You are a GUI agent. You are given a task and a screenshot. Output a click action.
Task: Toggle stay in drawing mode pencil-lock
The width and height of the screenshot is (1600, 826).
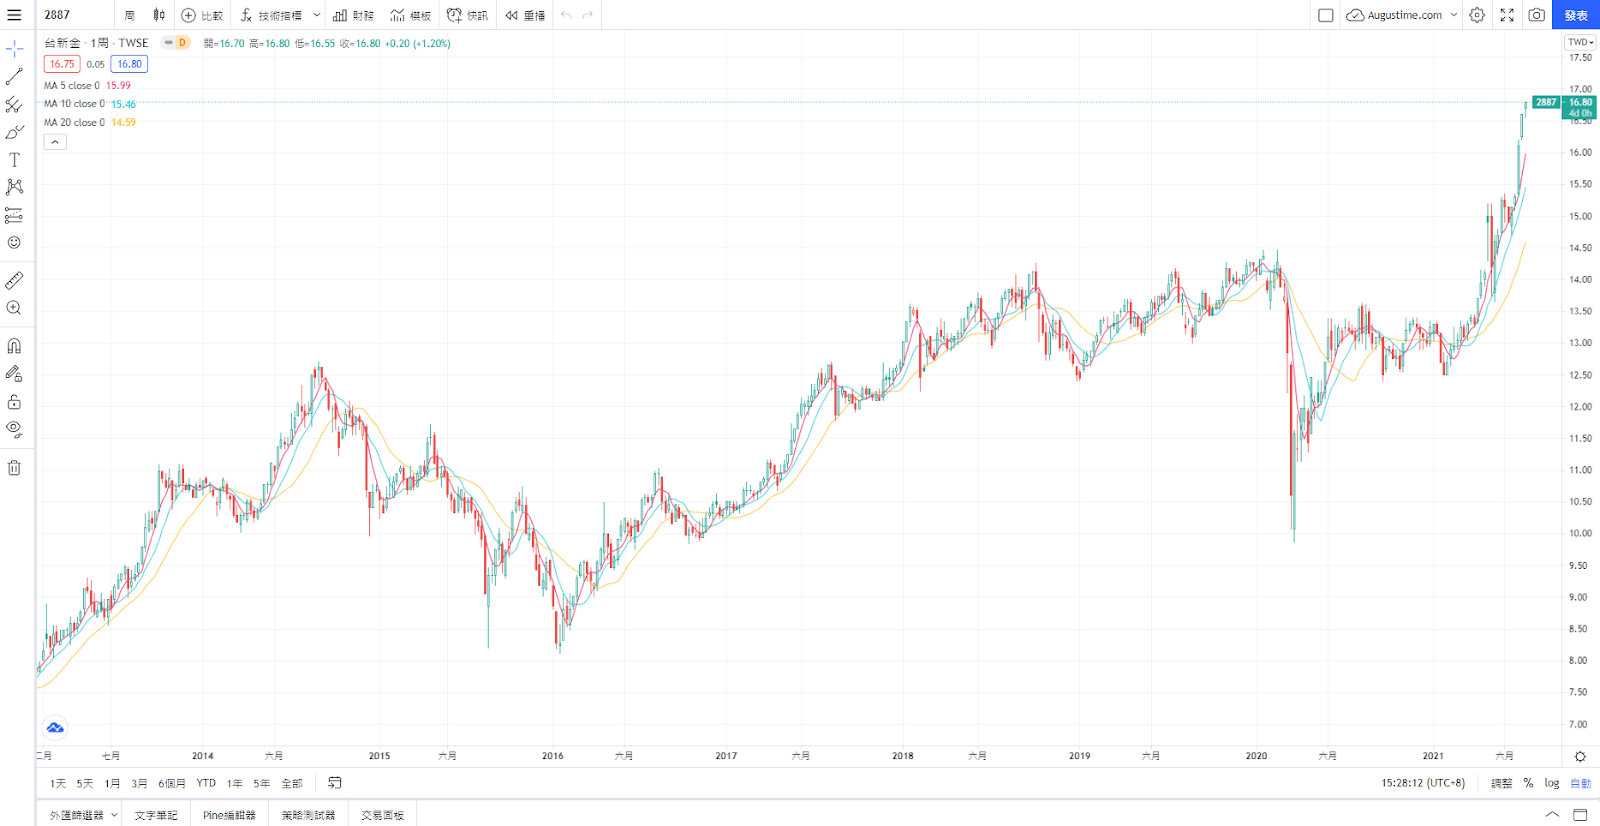pos(14,374)
